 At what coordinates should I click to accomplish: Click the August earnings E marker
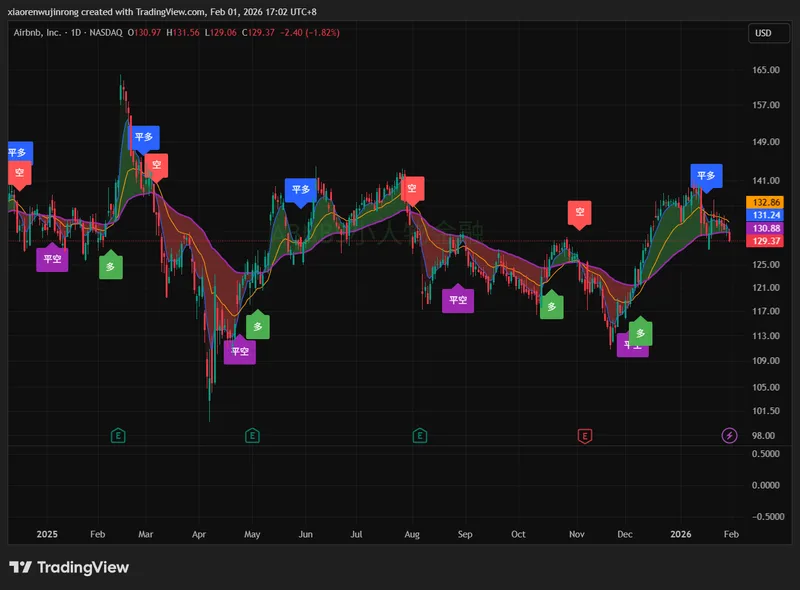419,436
